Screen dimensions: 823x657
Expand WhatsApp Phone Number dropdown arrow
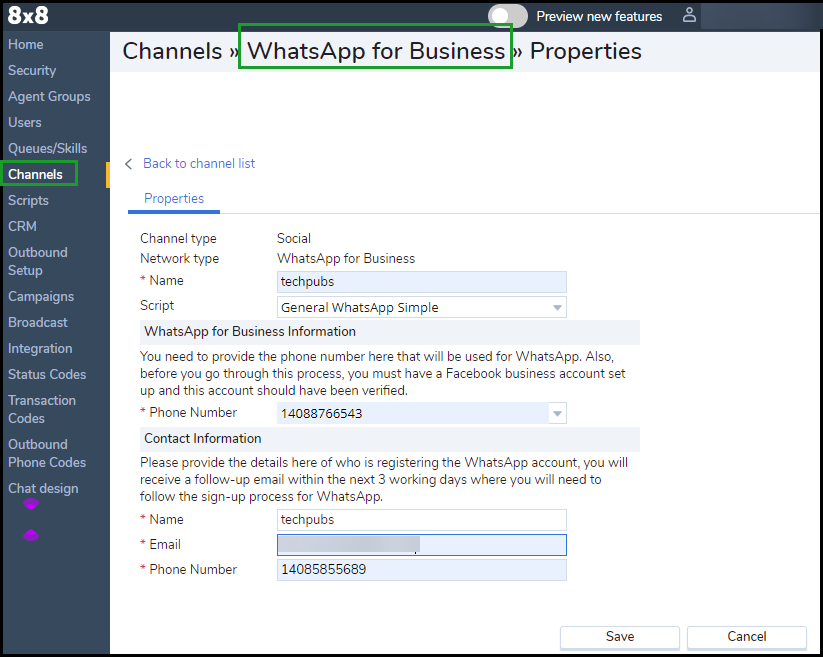pos(557,414)
